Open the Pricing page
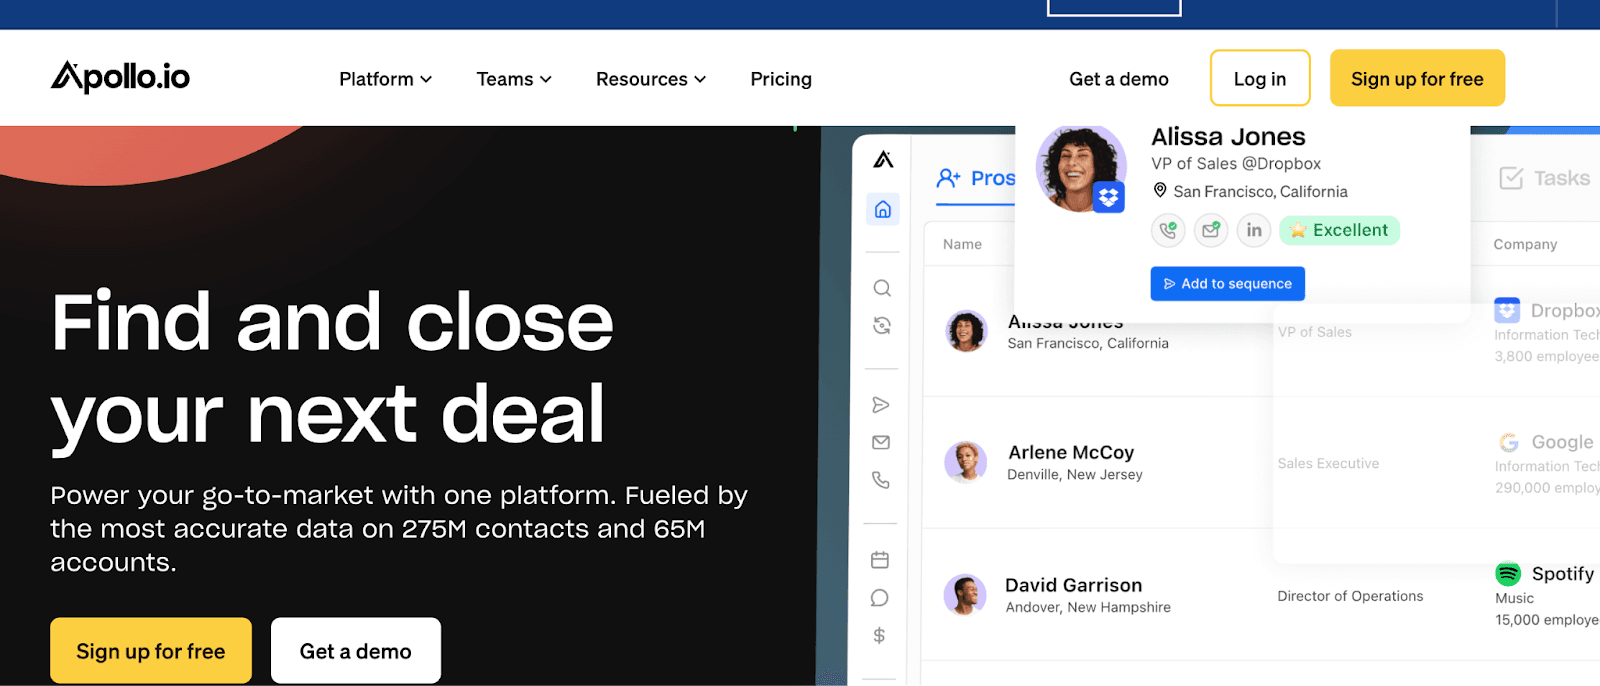This screenshot has height=686, width=1600. point(781,79)
